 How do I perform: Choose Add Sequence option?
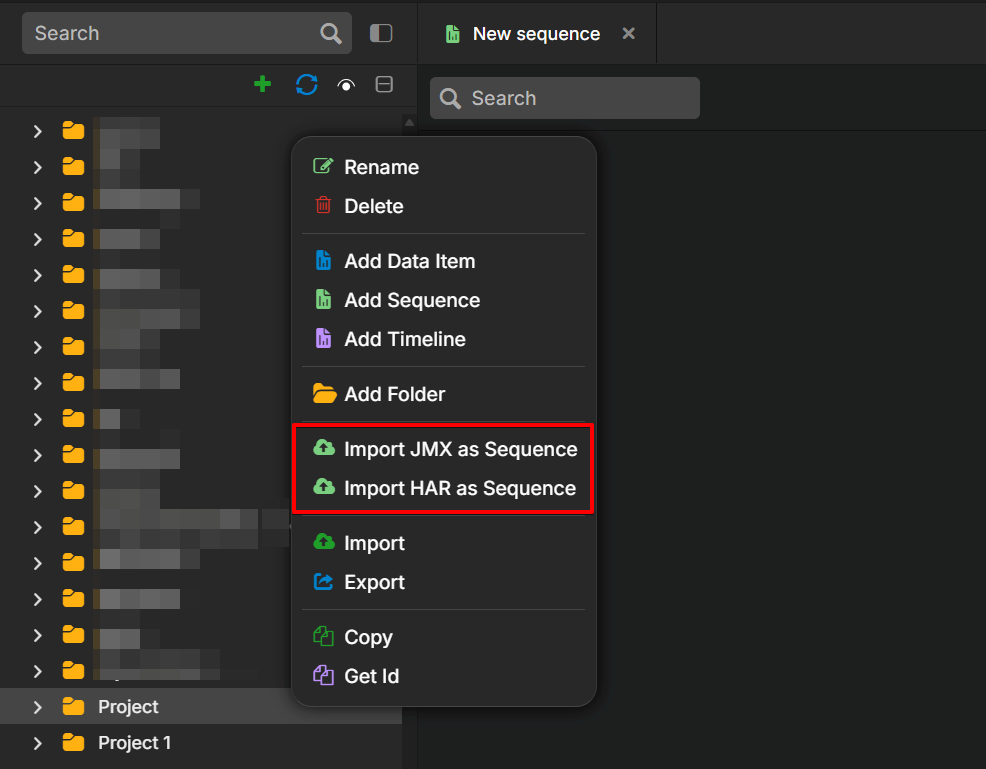(x=412, y=300)
